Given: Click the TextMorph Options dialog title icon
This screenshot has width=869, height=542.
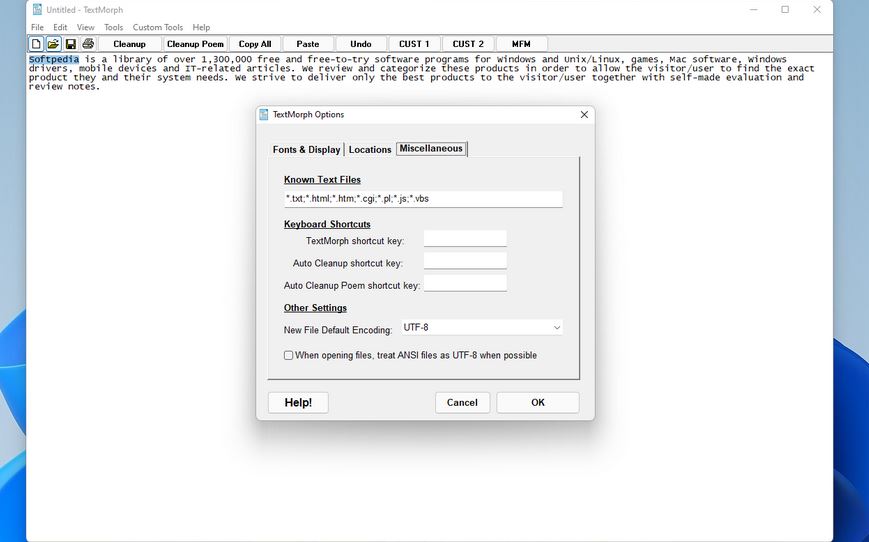Looking at the screenshot, I should click(x=264, y=114).
